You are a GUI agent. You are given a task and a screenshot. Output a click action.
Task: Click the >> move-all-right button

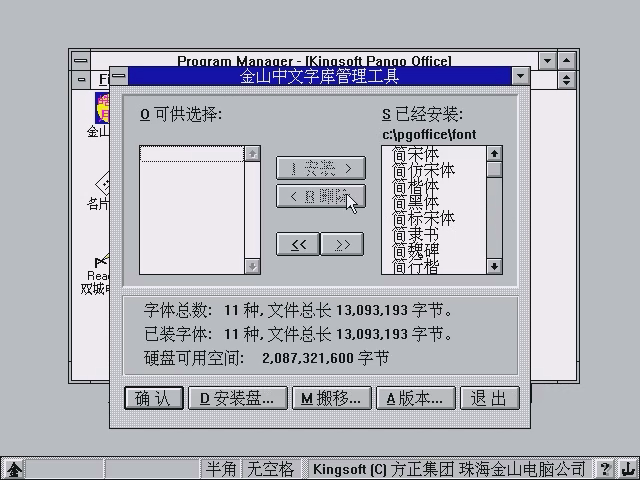[x=342, y=244]
